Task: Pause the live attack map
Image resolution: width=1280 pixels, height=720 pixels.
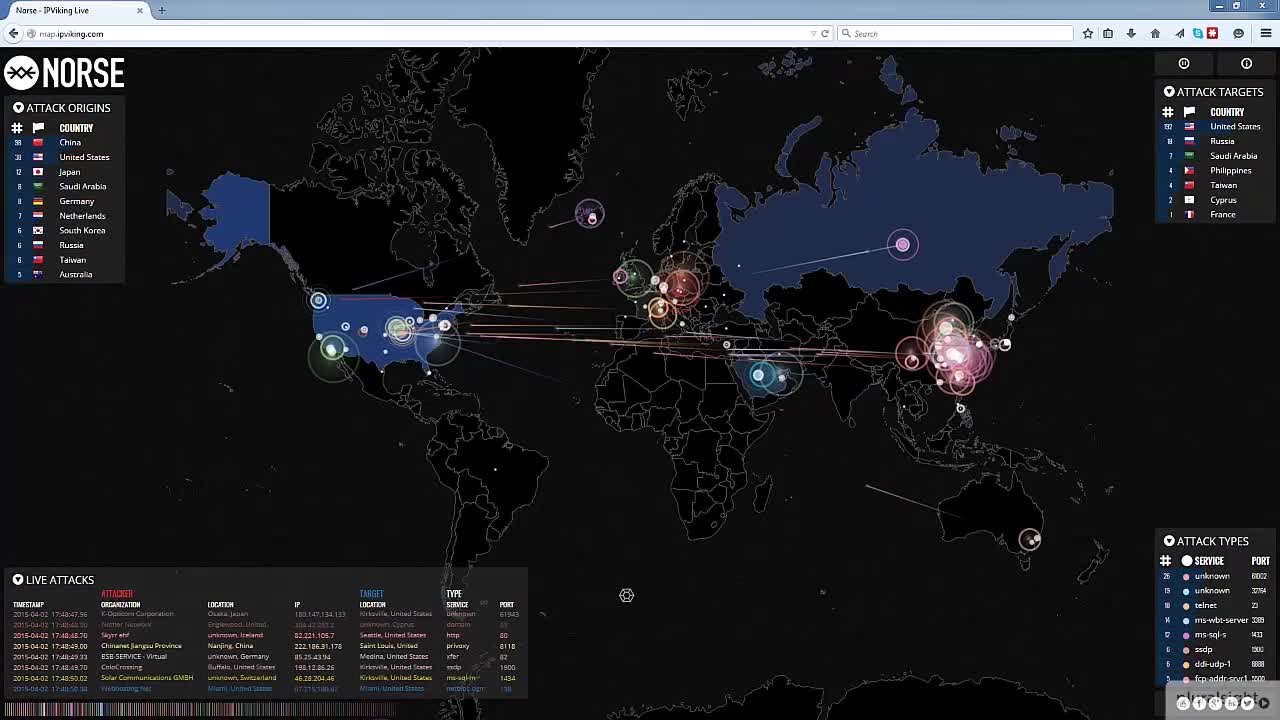Action: pos(1184,63)
